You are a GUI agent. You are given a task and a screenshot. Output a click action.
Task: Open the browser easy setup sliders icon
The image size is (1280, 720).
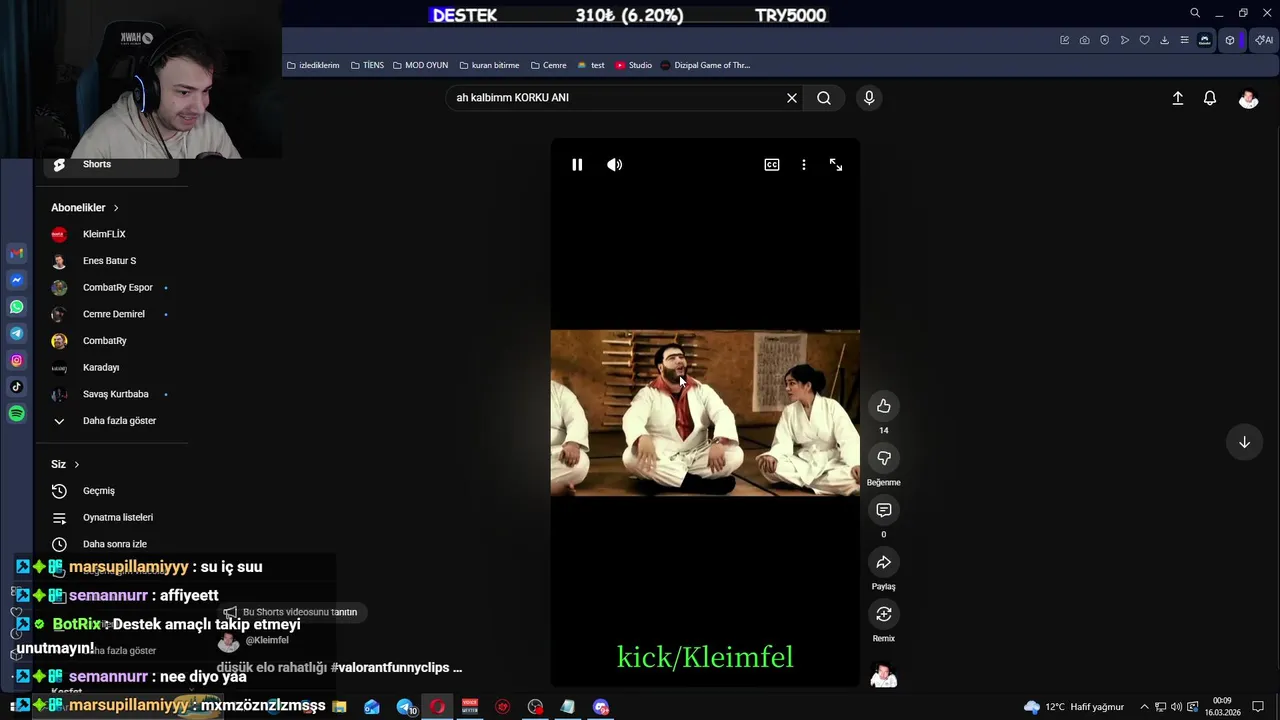[x=1184, y=40]
